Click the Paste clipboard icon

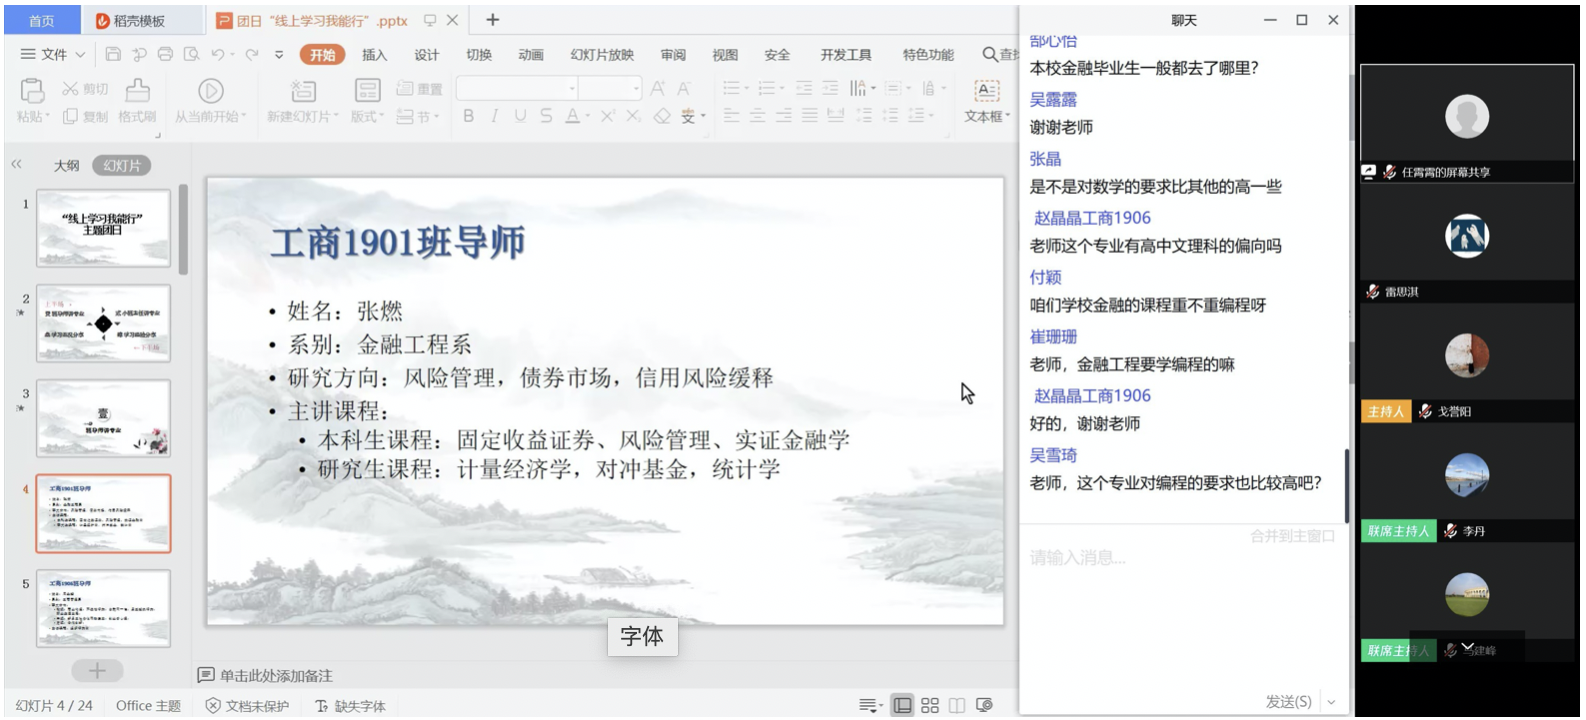32,91
